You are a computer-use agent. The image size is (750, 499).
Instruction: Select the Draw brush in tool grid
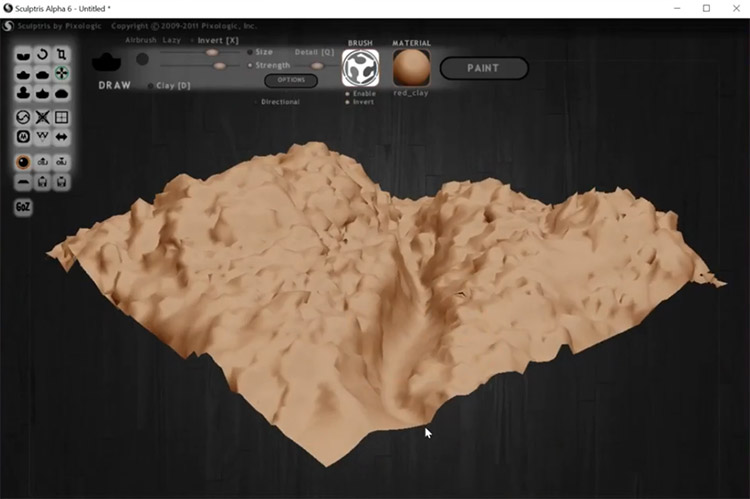(23, 74)
